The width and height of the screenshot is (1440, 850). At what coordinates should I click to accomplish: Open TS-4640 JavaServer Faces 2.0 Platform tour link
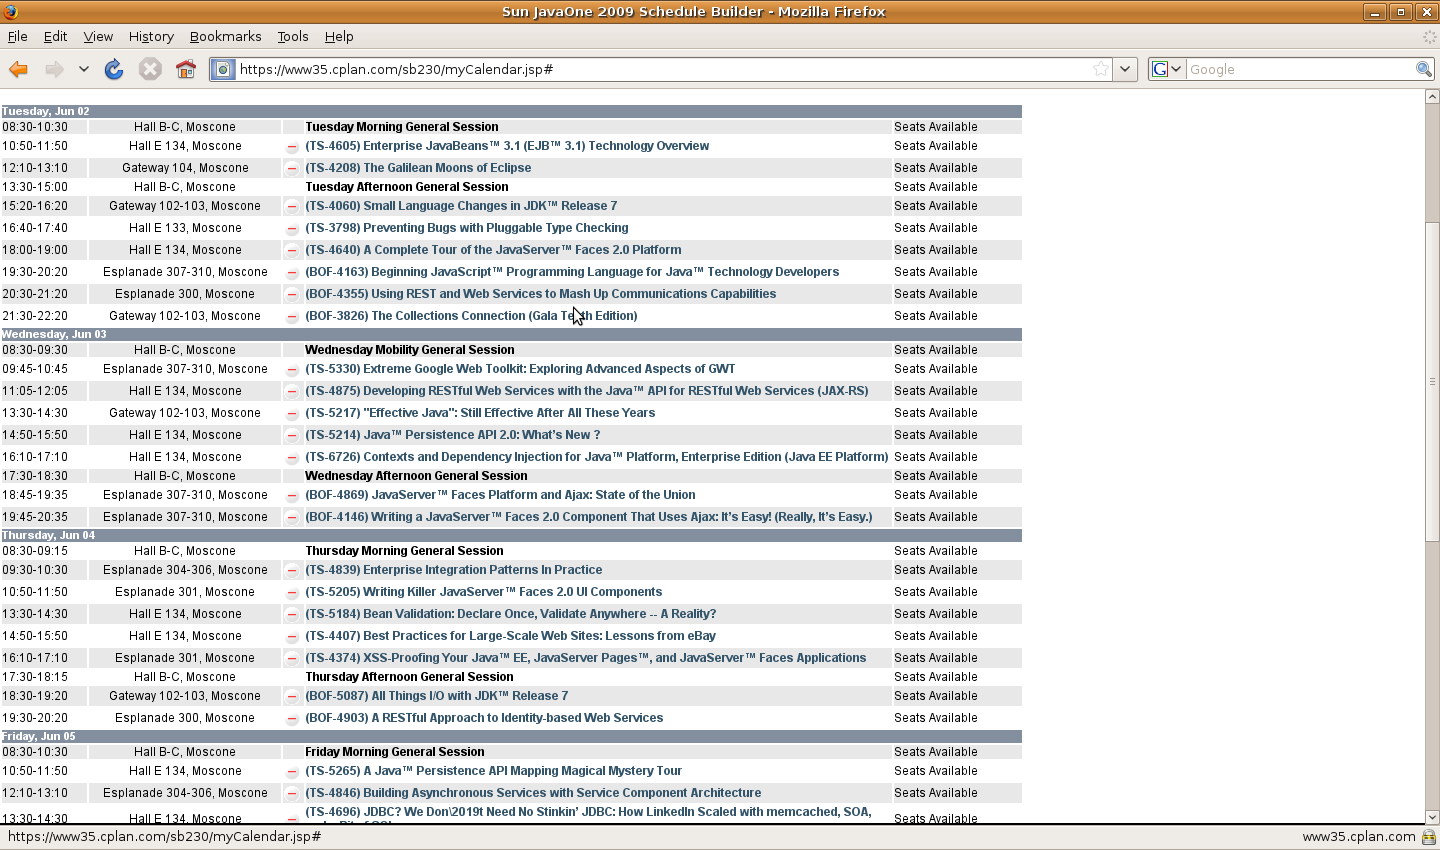pyautogui.click(x=493, y=250)
